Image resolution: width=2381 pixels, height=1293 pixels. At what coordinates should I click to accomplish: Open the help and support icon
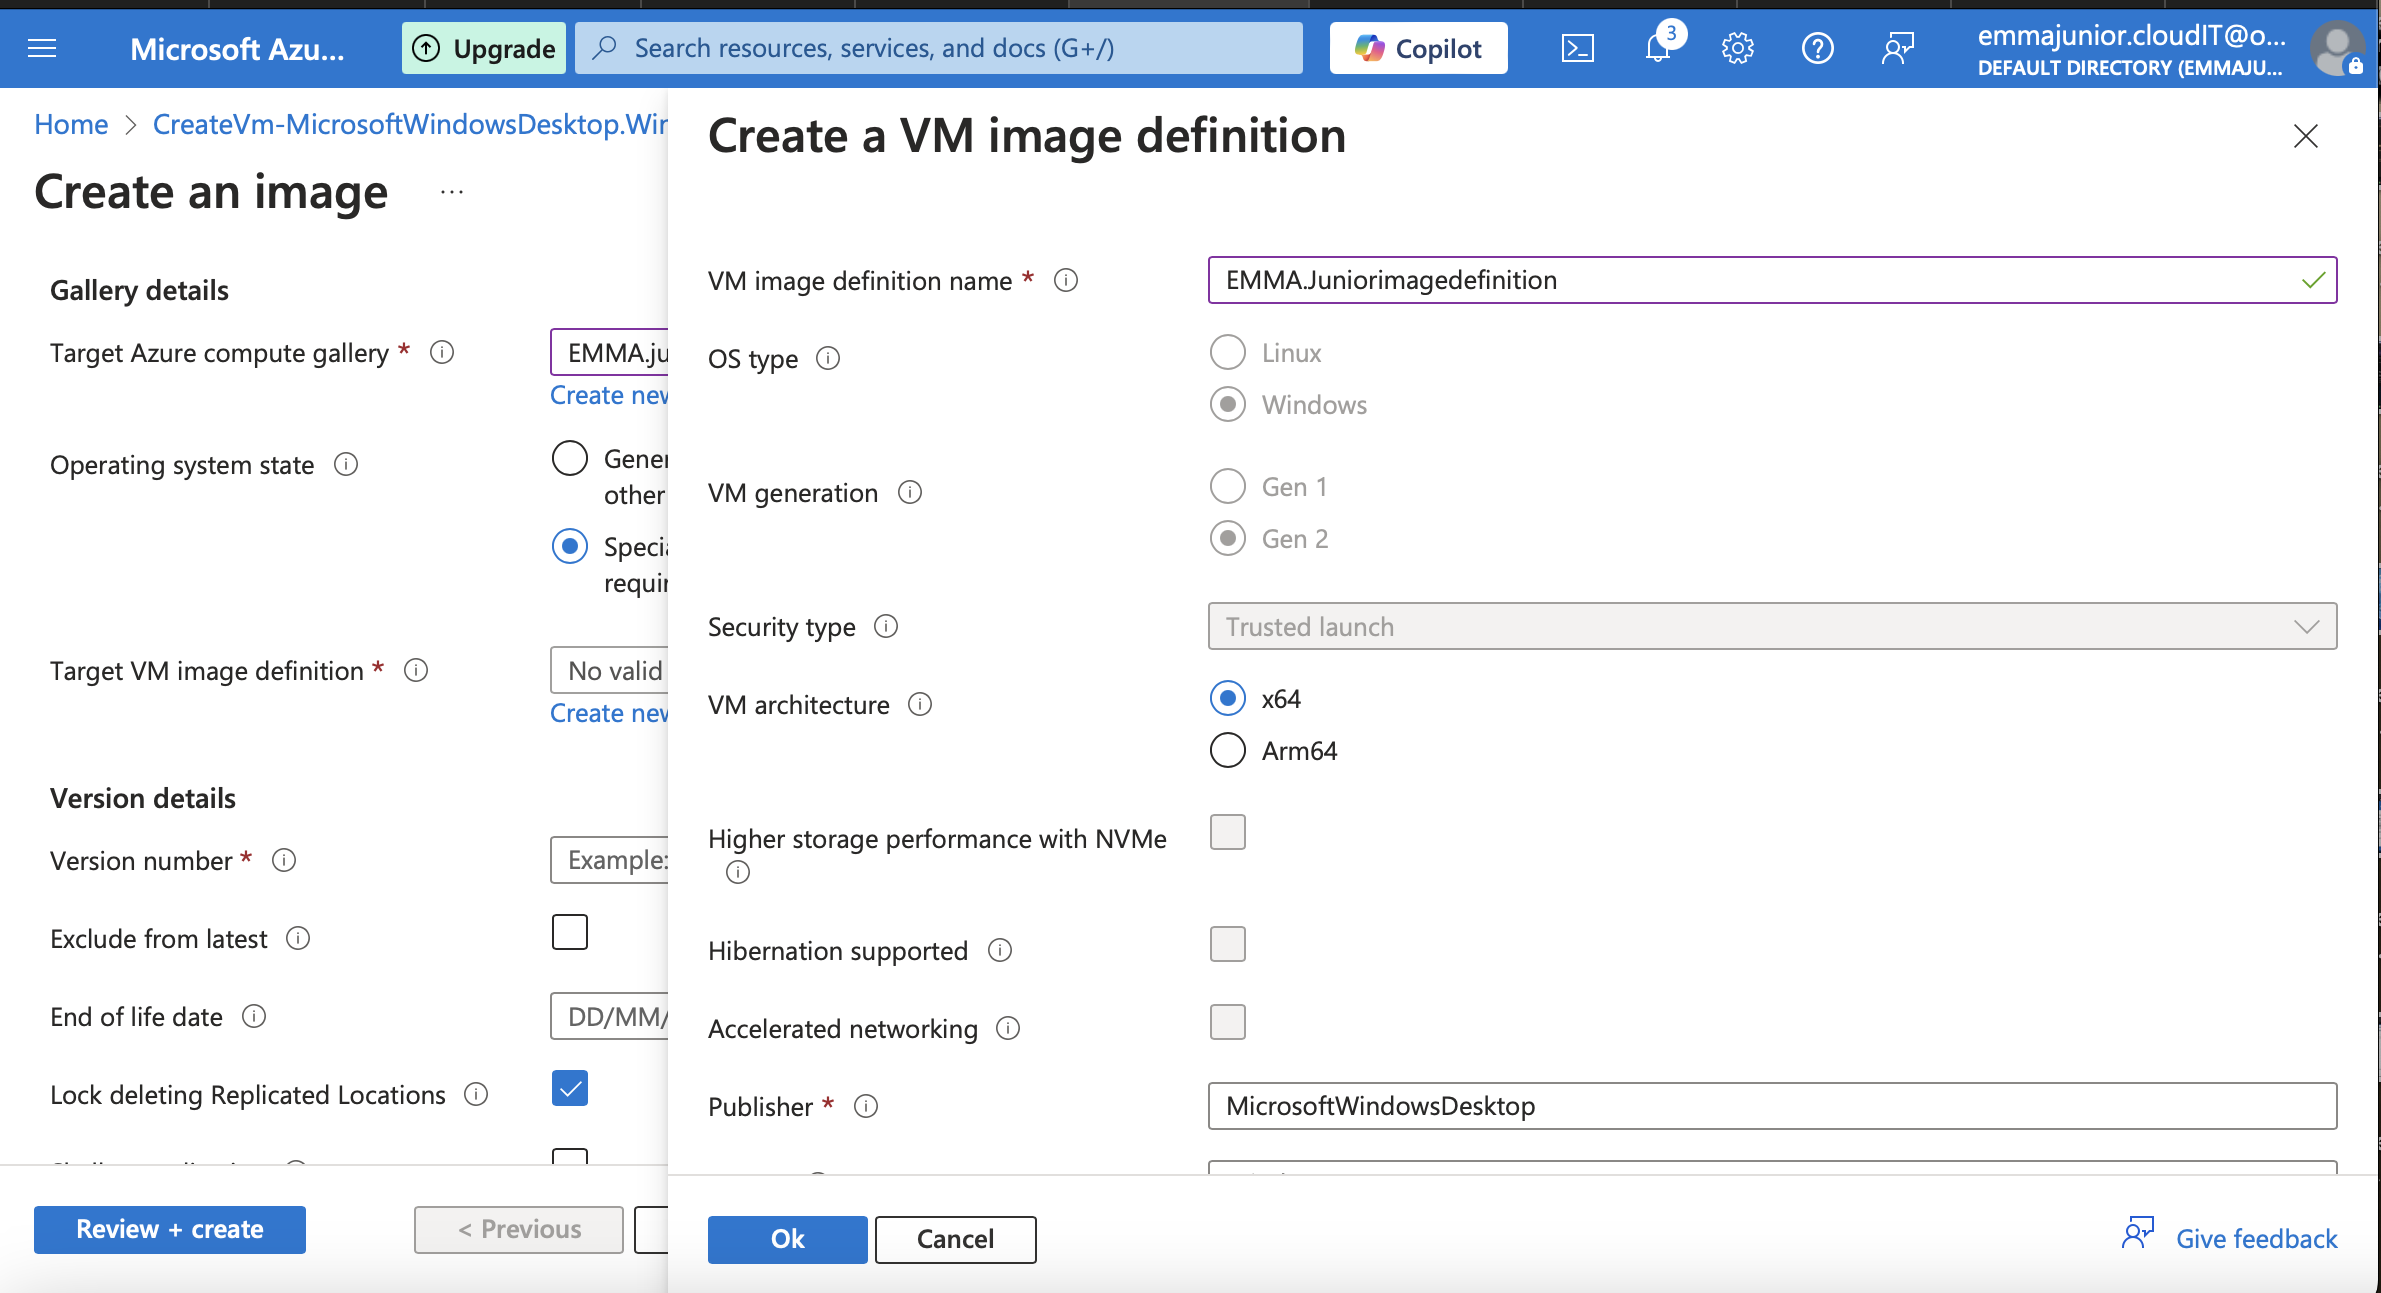coord(1817,48)
